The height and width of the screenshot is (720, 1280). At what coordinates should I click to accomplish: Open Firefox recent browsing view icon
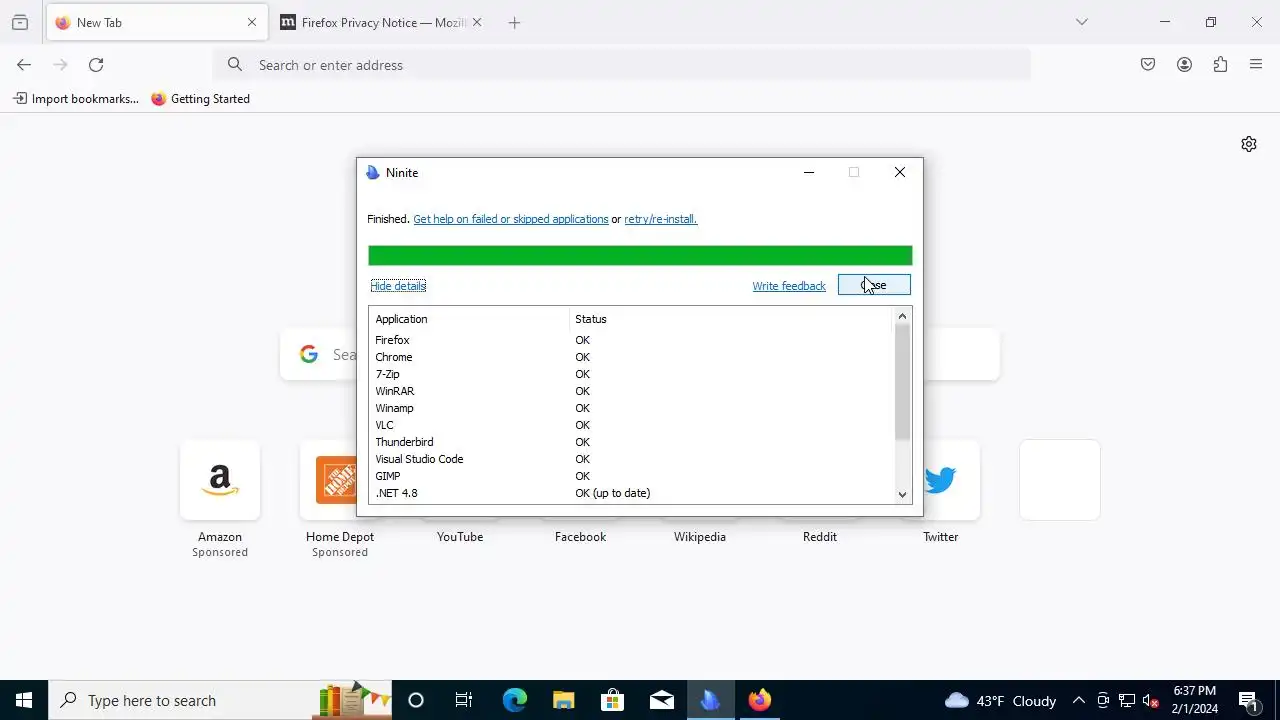pos(20,22)
